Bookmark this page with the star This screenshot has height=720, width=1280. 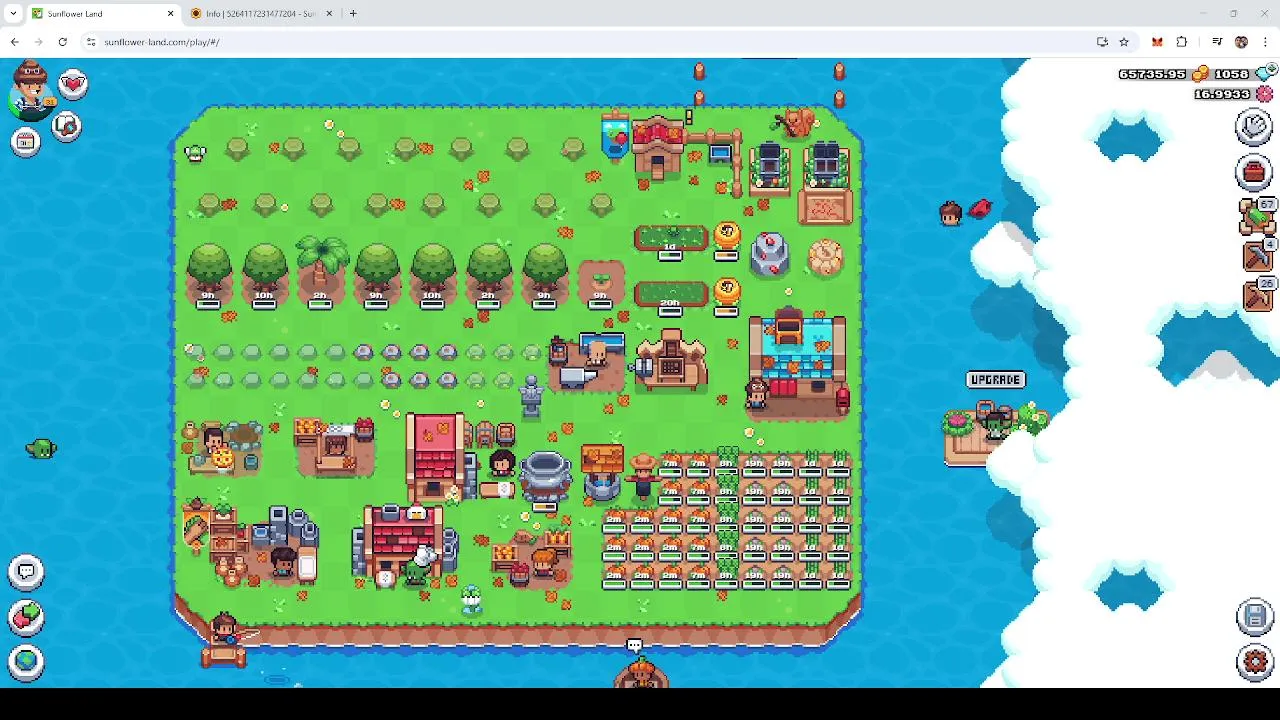click(x=1124, y=42)
